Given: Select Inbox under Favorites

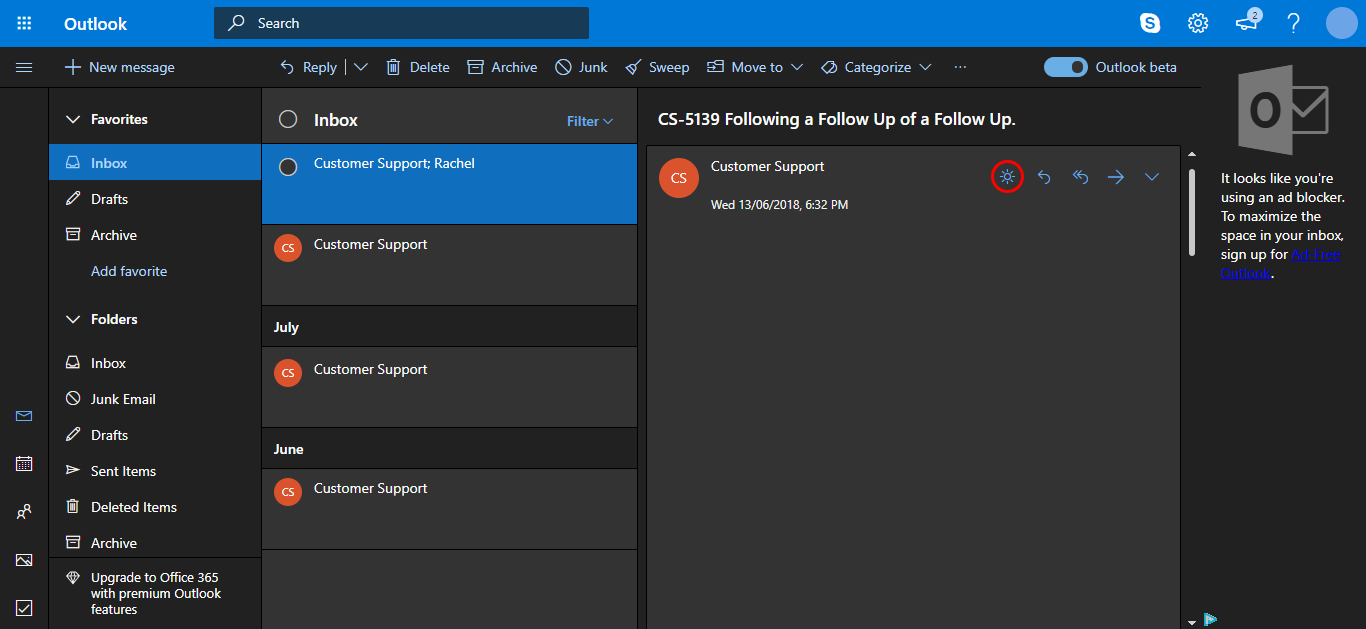Looking at the screenshot, I should click(155, 163).
